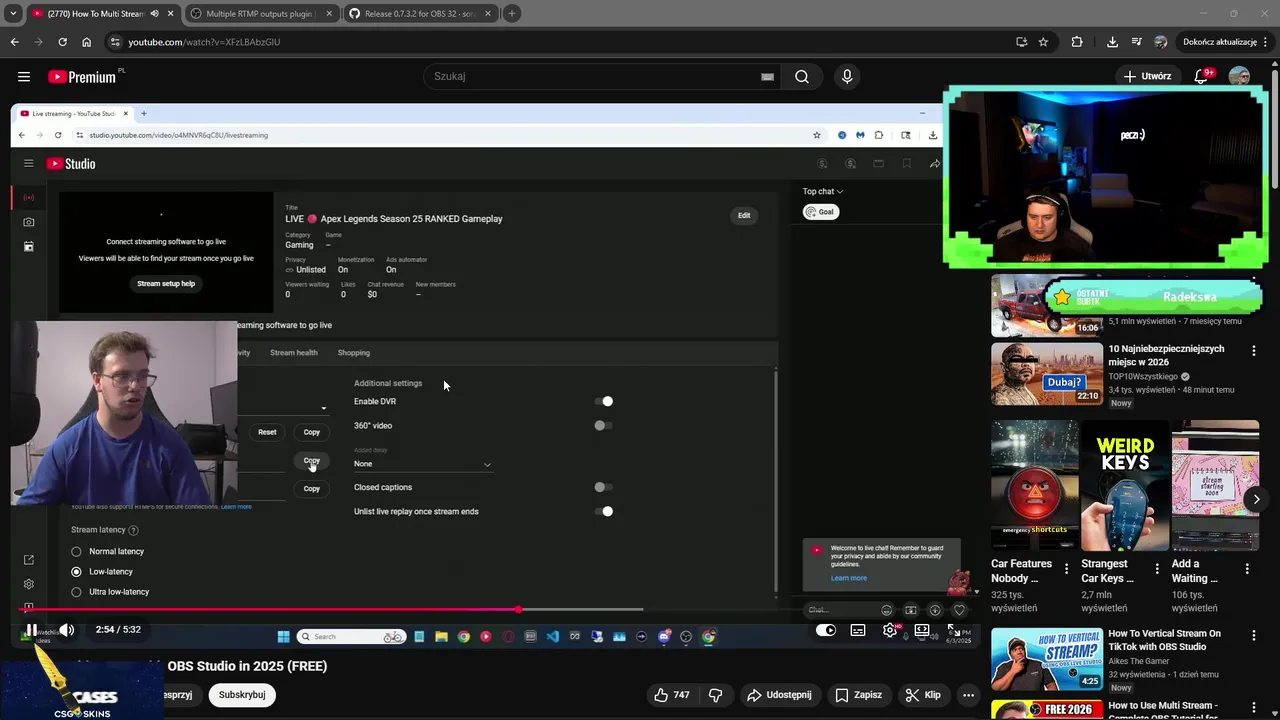Show Chrome downloads

click(1112, 42)
